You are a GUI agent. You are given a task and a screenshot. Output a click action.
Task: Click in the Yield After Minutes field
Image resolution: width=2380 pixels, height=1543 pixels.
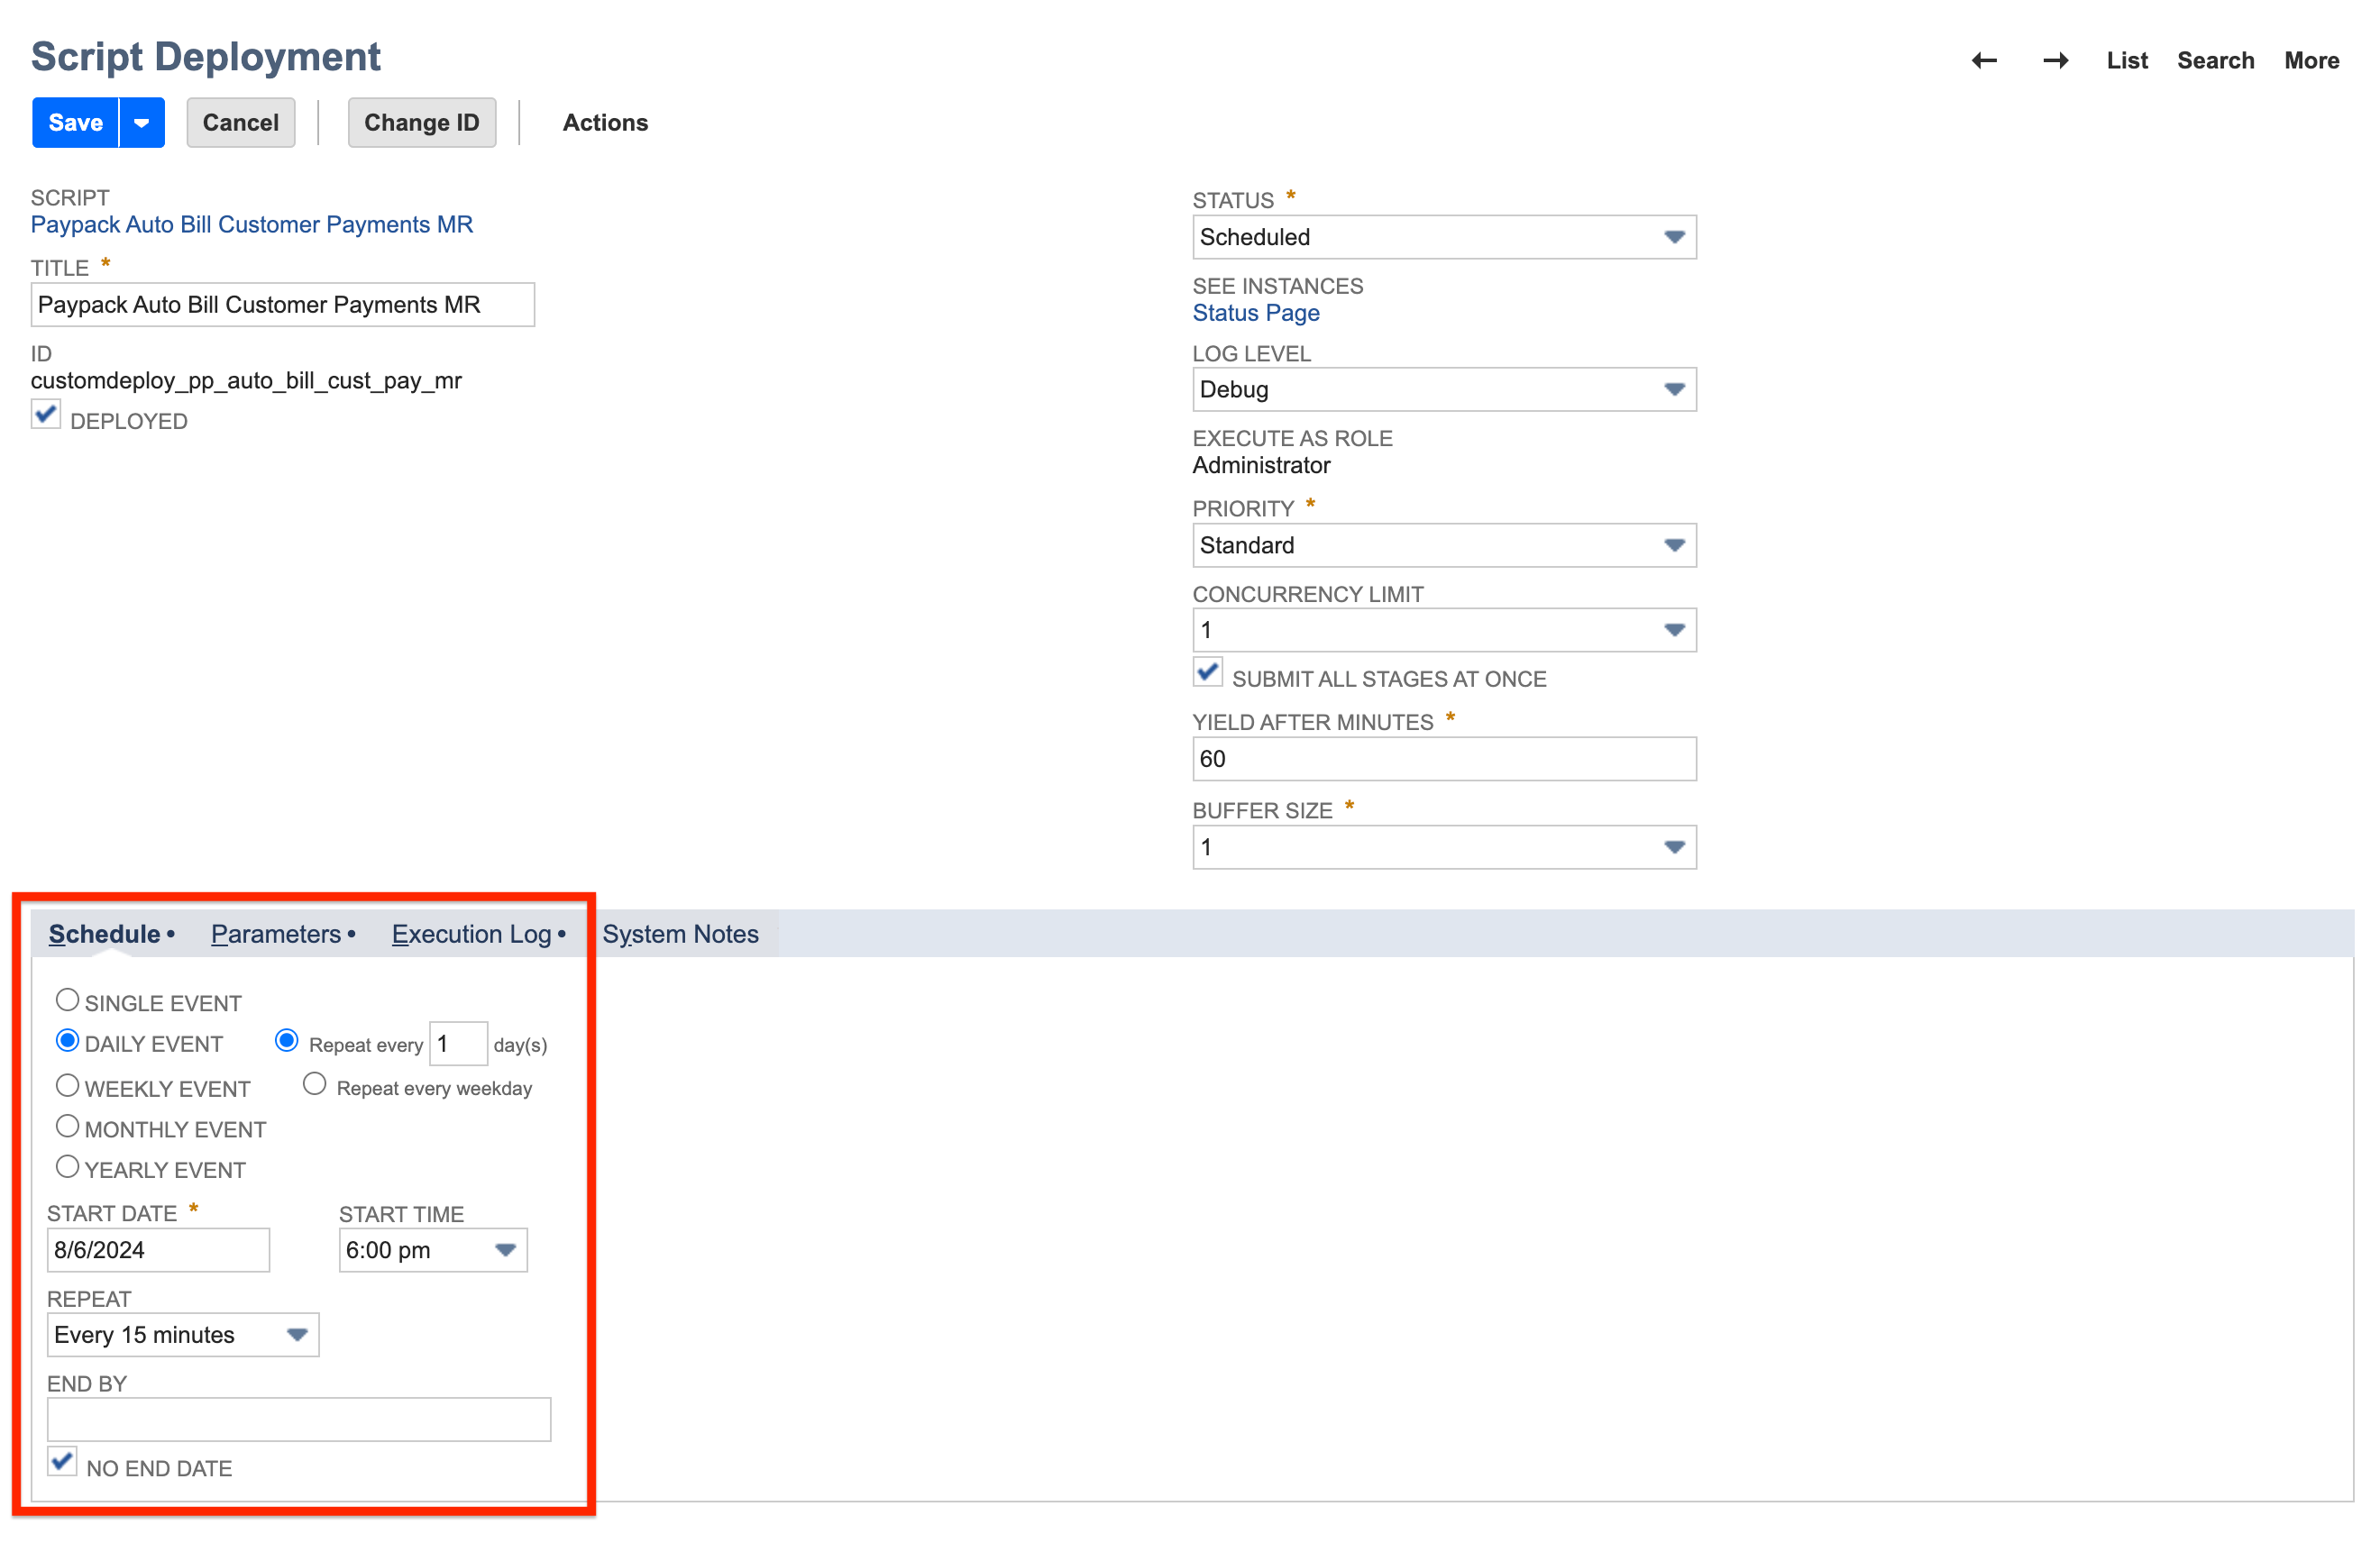coord(1443,759)
